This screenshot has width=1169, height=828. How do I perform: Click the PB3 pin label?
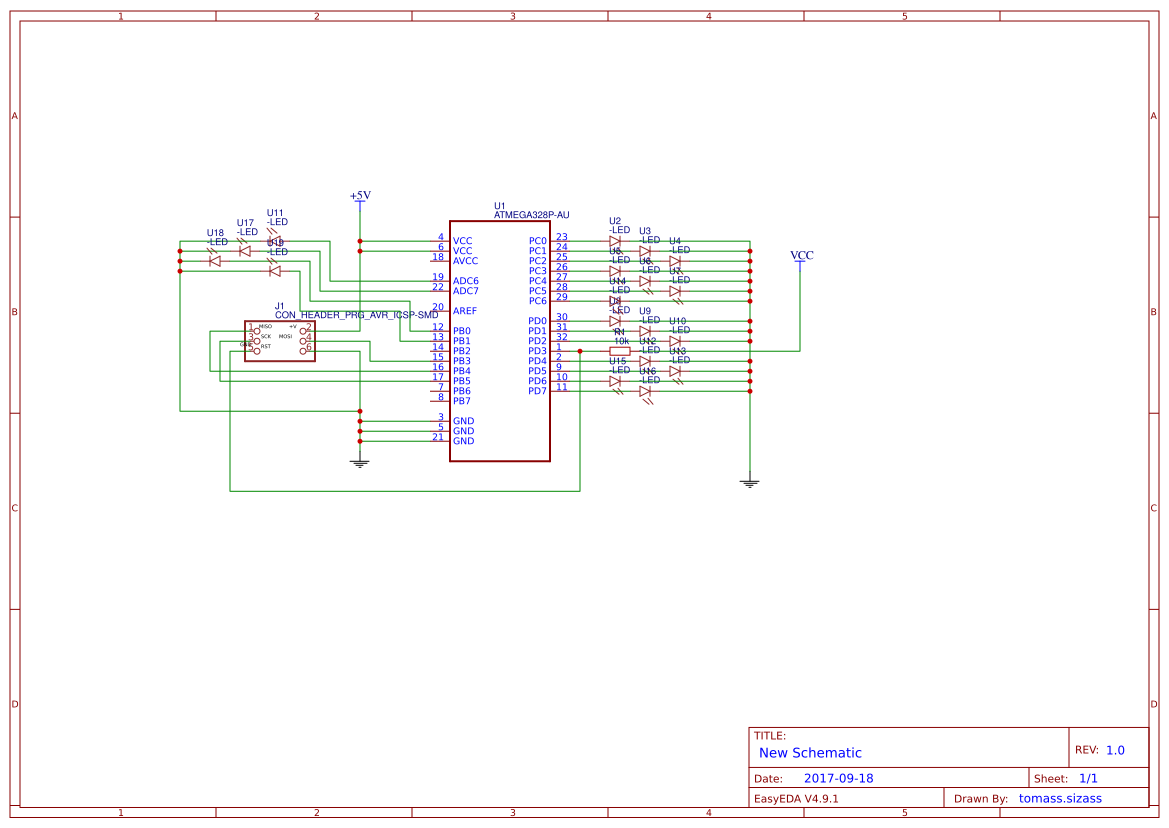point(462,361)
